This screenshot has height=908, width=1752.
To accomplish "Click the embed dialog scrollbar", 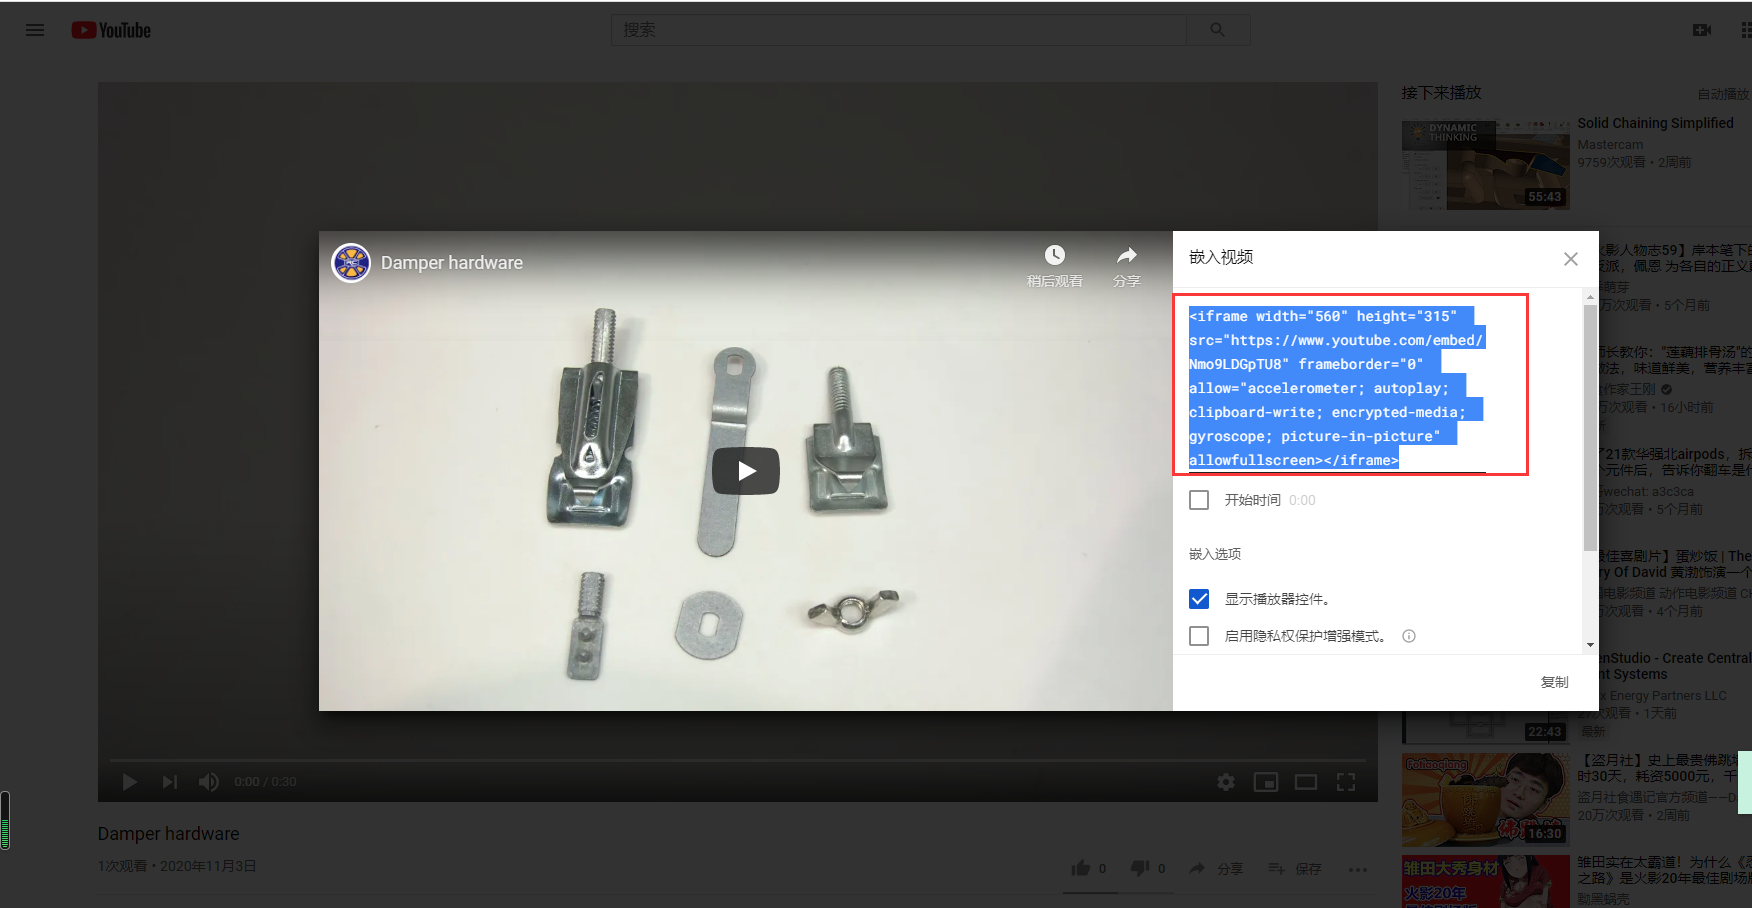I will pos(1590,427).
